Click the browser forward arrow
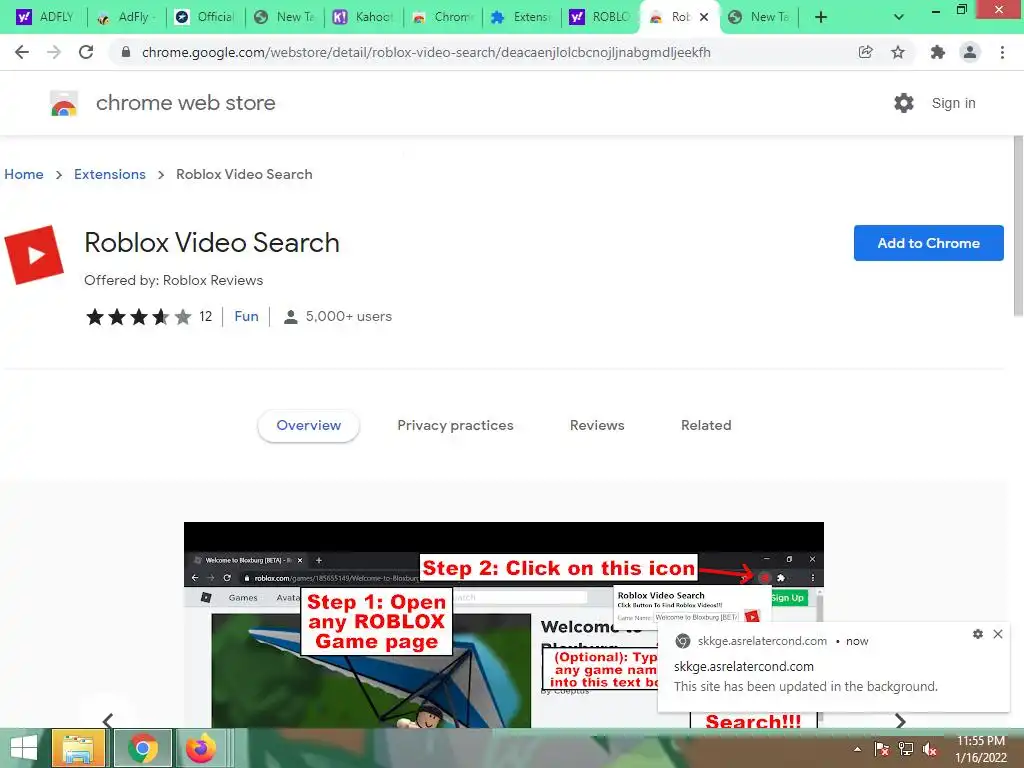This screenshot has height=768, width=1024. [x=54, y=52]
